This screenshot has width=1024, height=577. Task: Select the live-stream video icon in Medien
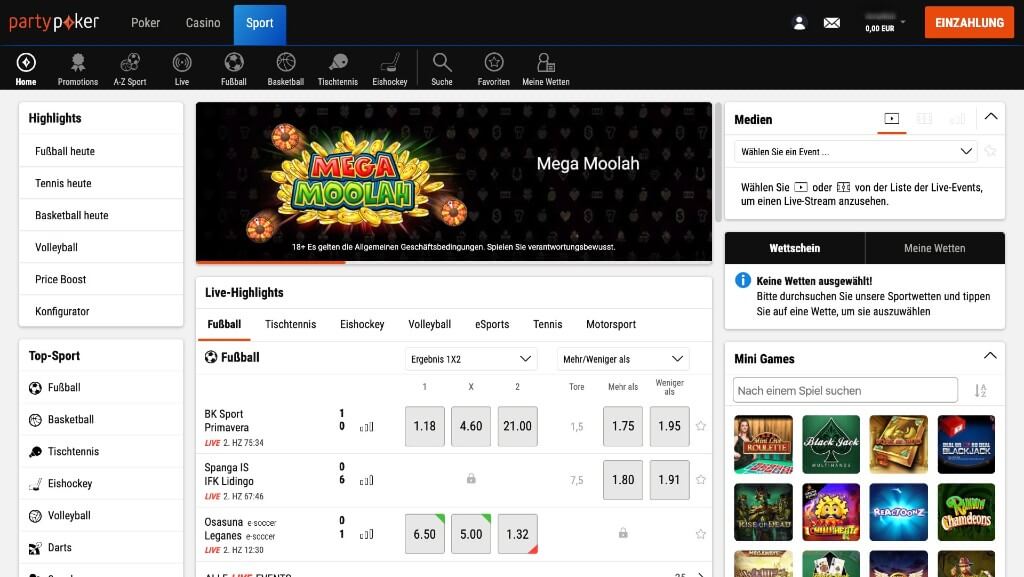pos(891,119)
